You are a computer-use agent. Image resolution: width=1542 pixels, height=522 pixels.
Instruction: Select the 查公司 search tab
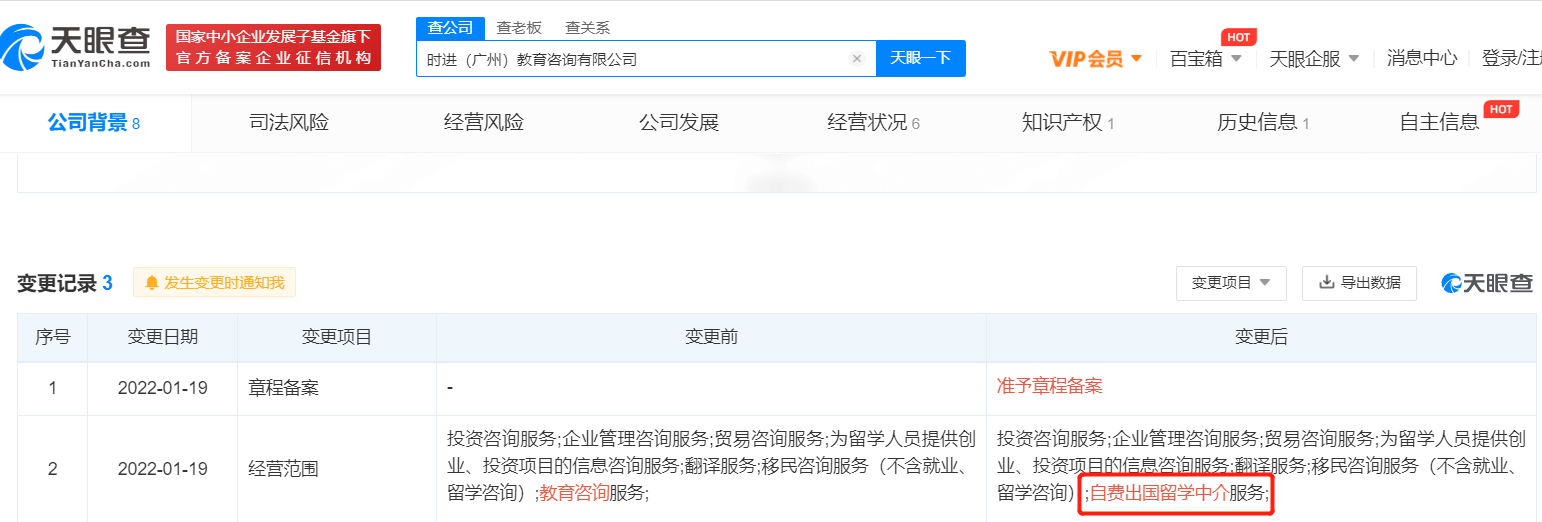click(450, 28)
